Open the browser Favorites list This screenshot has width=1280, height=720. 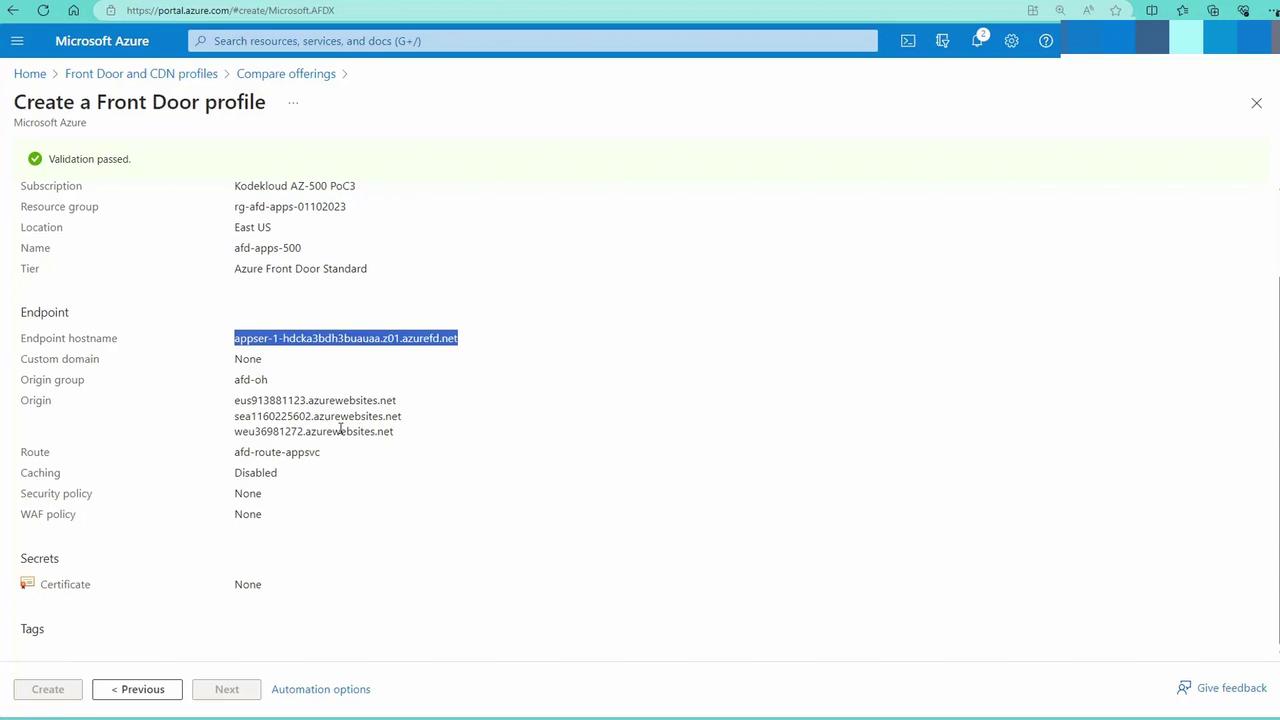click(x=1183, y=10)
